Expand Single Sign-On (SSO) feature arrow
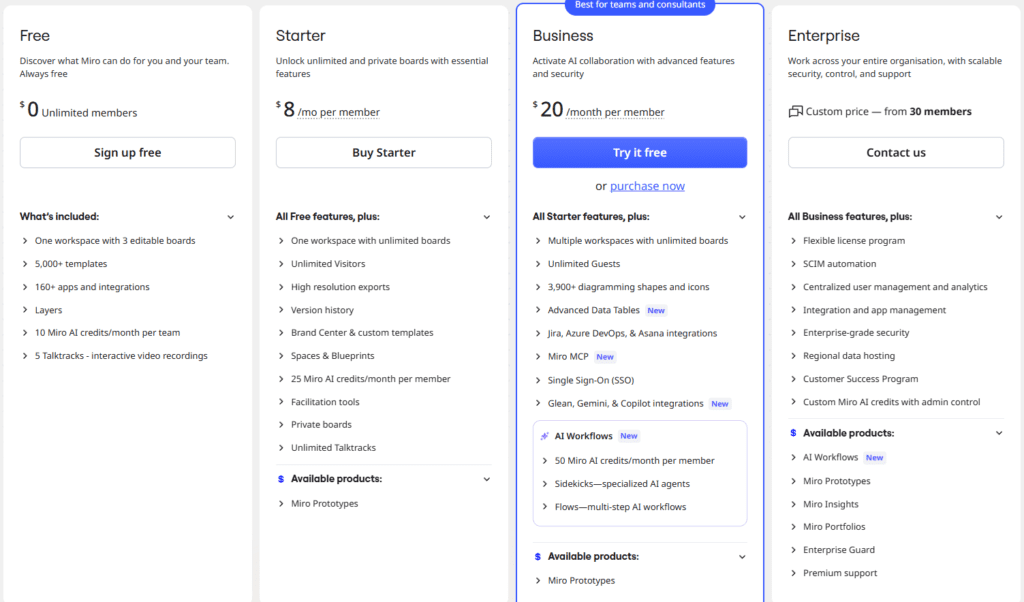The height and width of the screenshot is (602, 1024). (538, 380)
